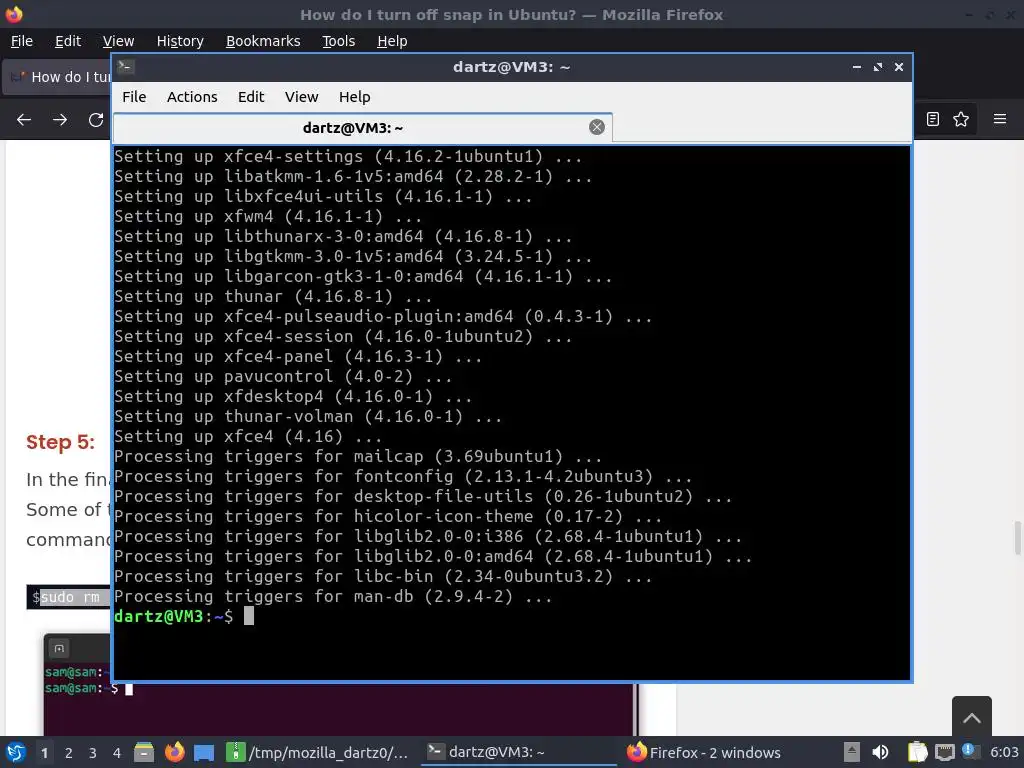Click the removable media eject tray icon

(x=851, y=752)
